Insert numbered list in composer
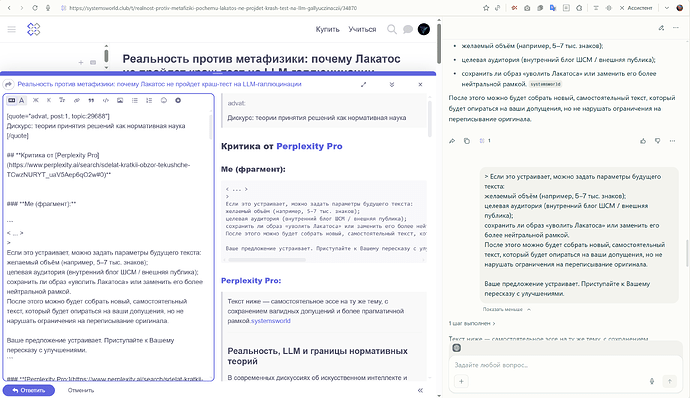 (x=149, y=100)
